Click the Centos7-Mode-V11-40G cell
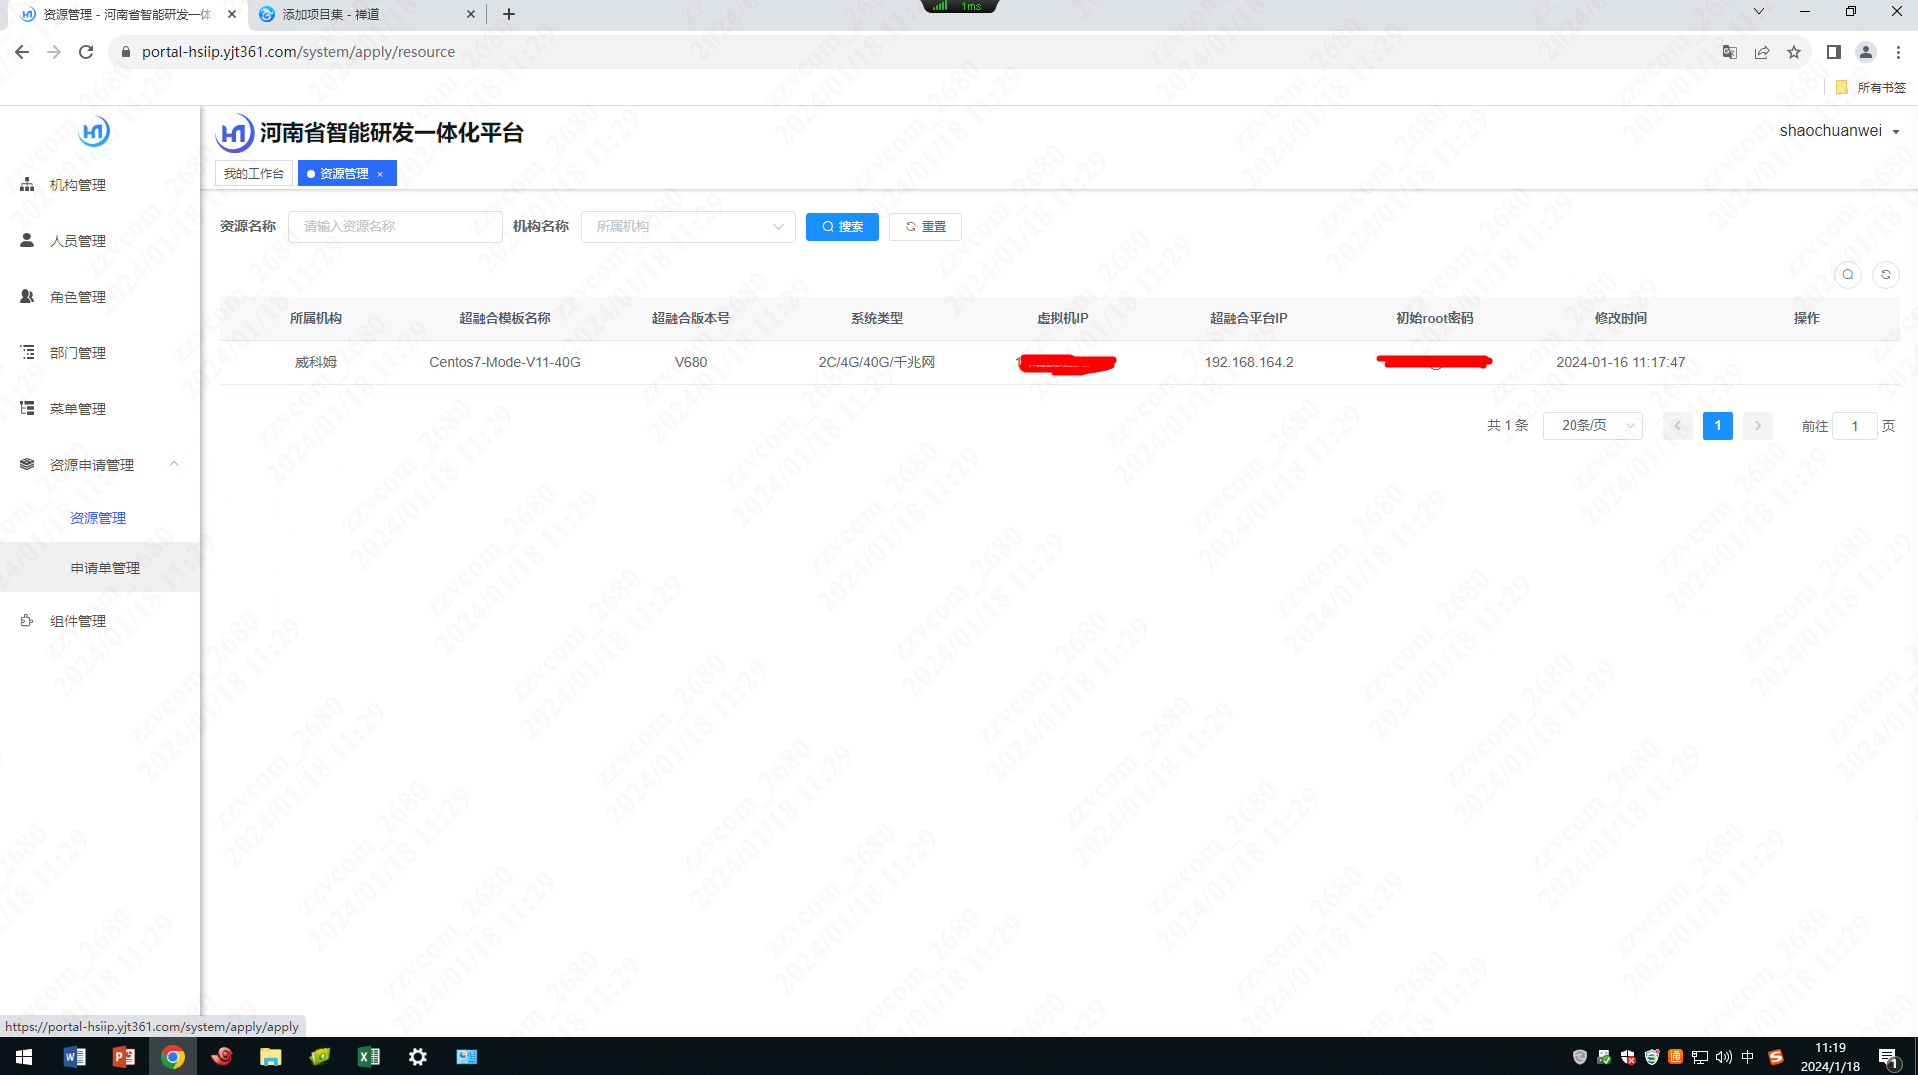This screenshot has height=1075, width=1918. [x=505, y=362]
